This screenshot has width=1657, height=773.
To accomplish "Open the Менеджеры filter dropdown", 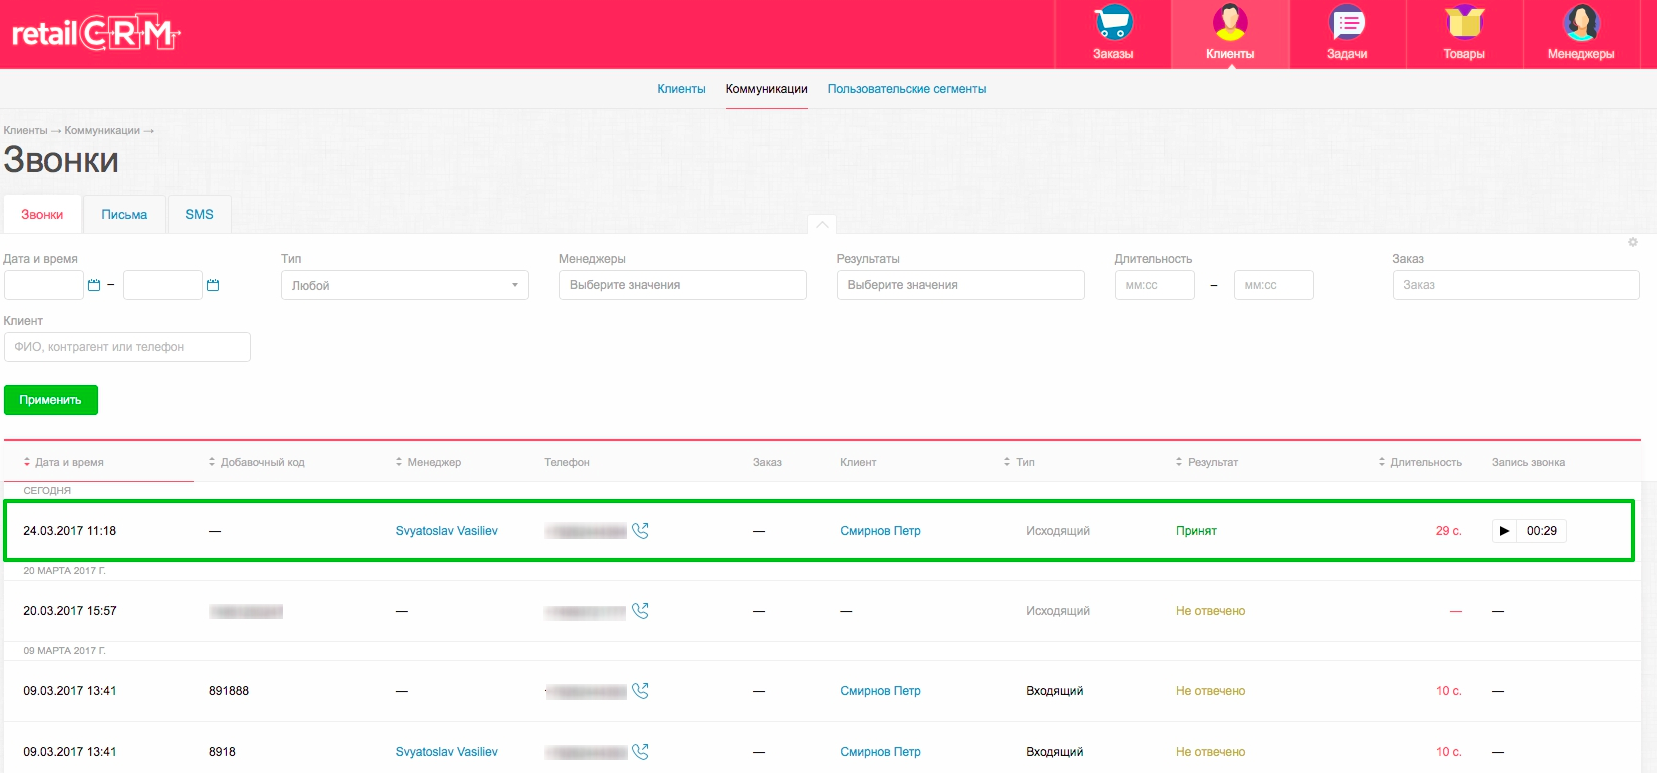I will click(x=682, y=285).
